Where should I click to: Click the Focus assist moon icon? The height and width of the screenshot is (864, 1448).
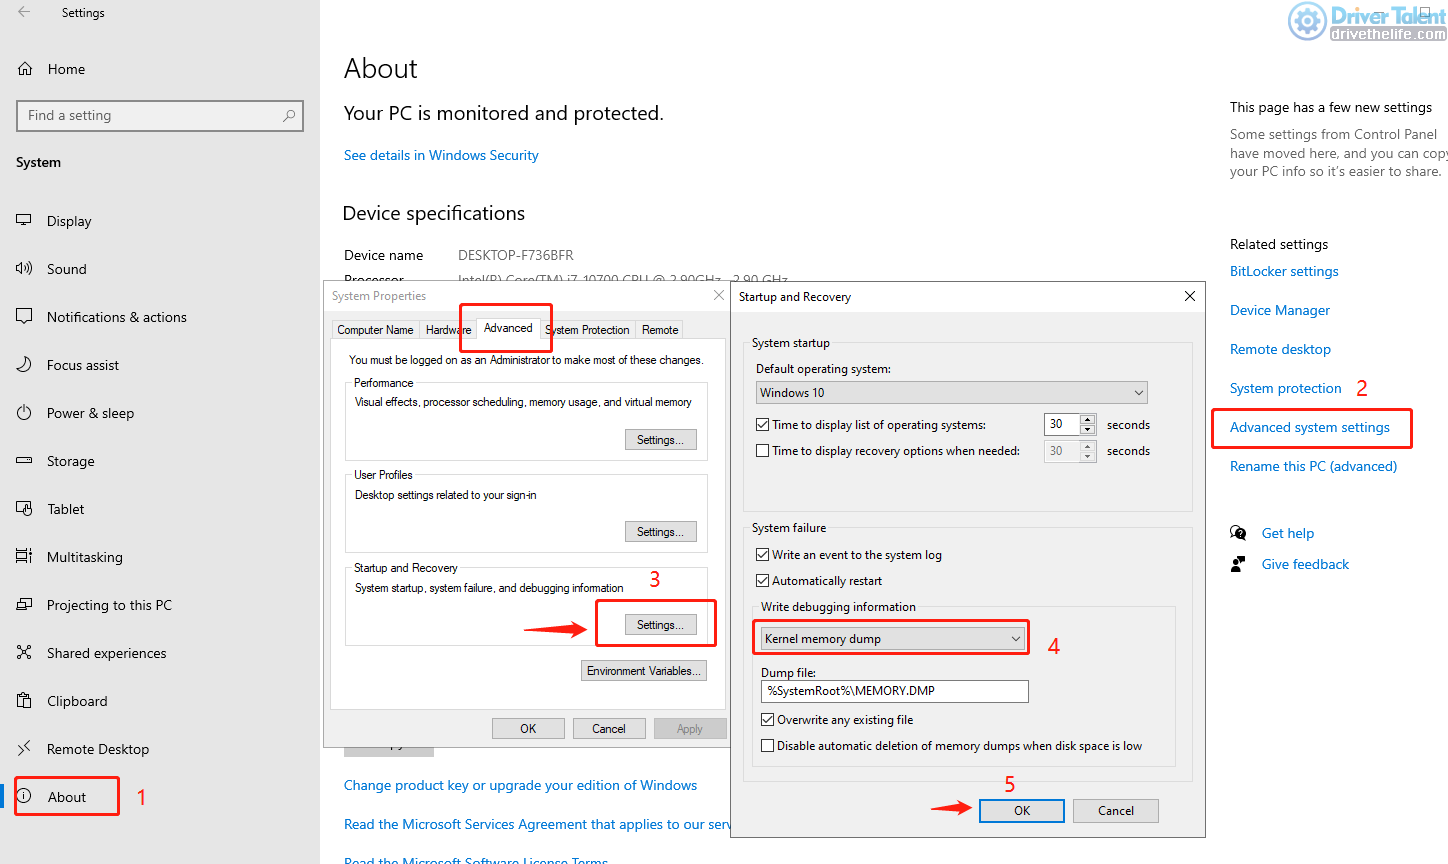pyautogui.click(x=24, y=364)
